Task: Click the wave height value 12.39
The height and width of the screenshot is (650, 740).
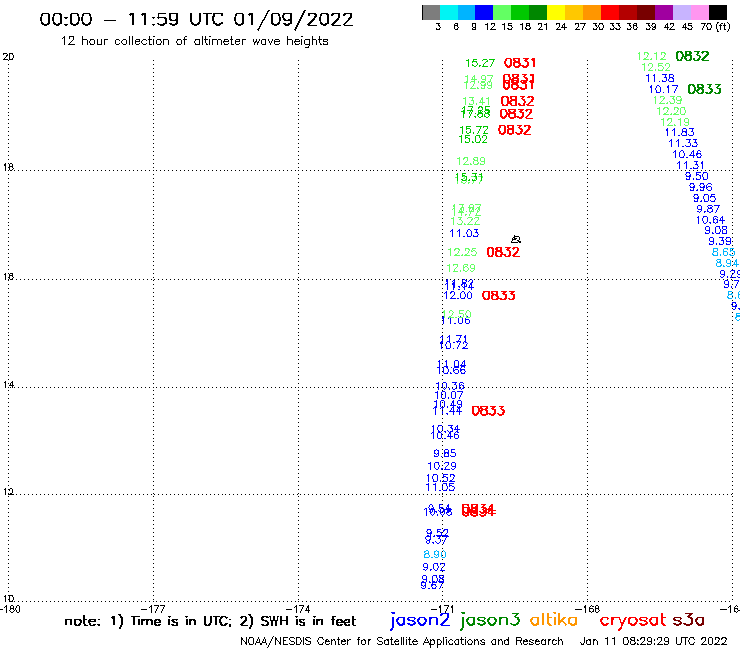Action: tap(667, 100)
